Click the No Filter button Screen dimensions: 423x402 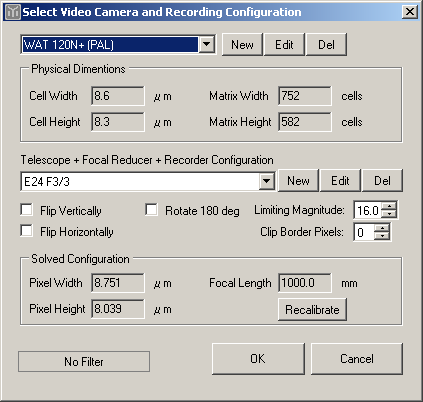tap(84, 362)
